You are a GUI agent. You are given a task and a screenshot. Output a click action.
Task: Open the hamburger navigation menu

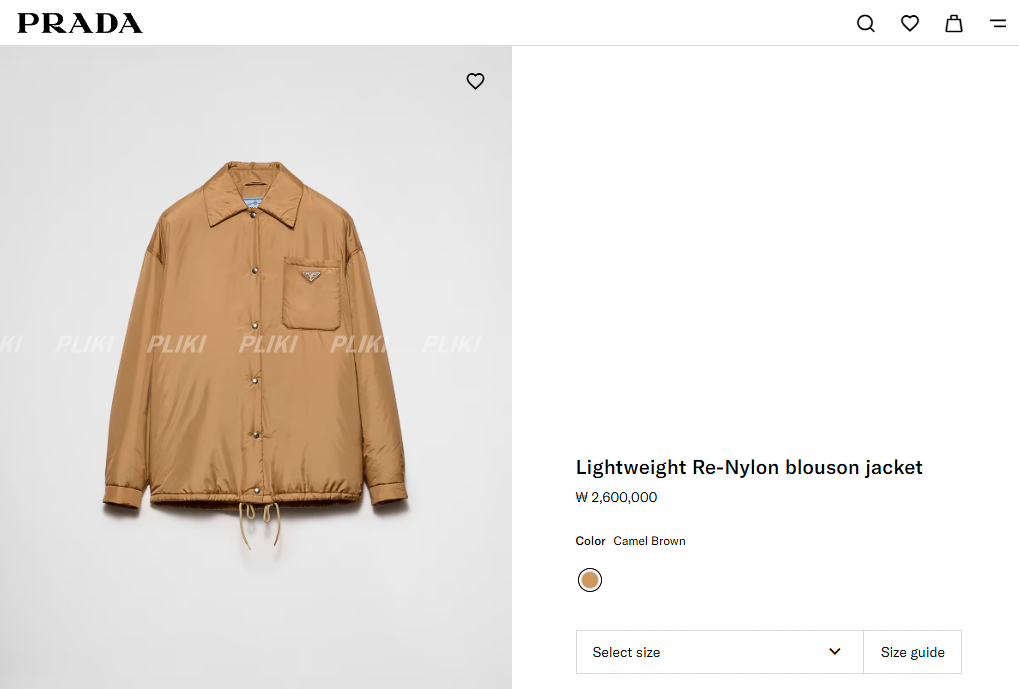click(998, 23)
